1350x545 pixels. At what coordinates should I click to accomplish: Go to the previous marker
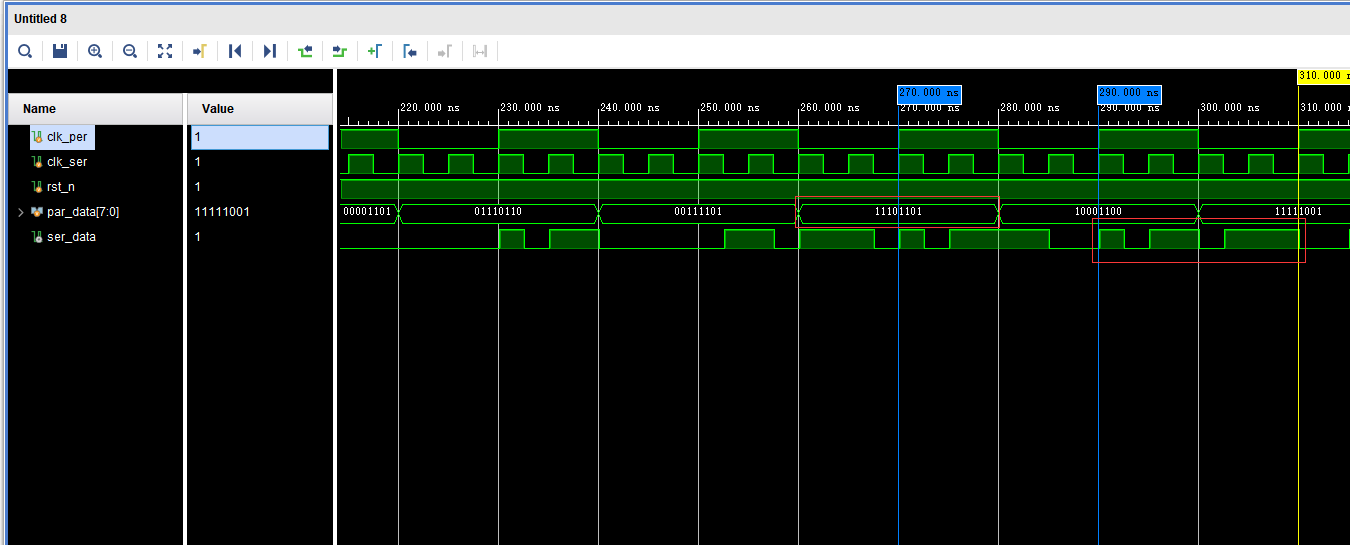[x=409, y=51]
